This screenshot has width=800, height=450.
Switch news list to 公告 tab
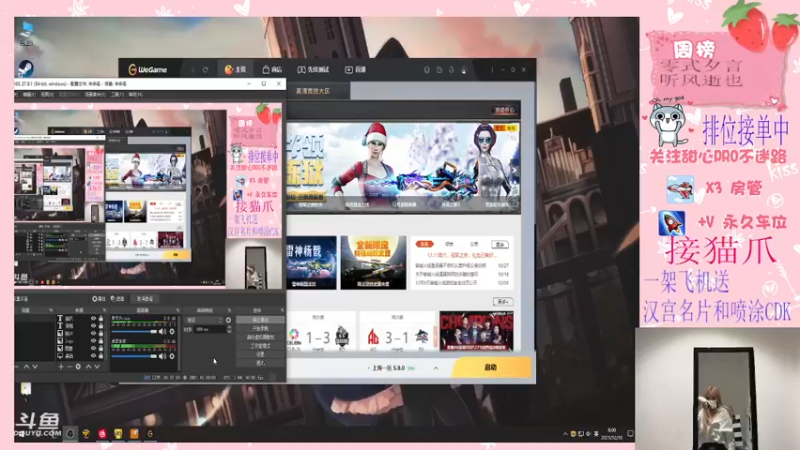click(x=474, y=244)
